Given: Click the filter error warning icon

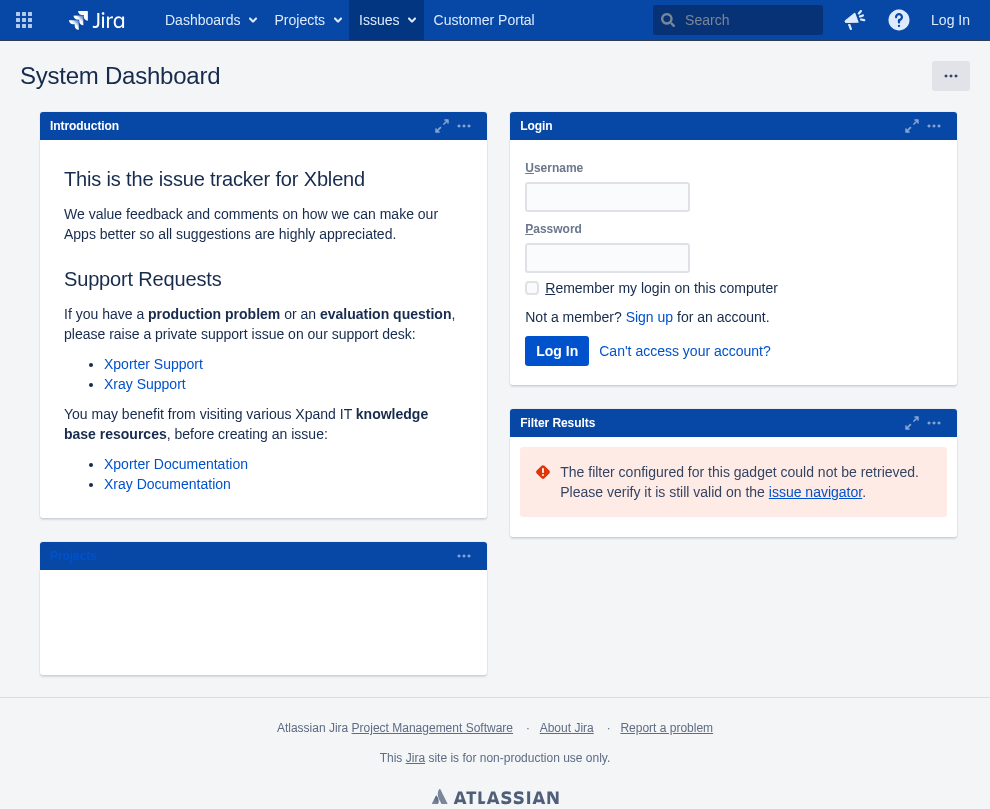Looking at the screenshot, I should pos(543,472).
